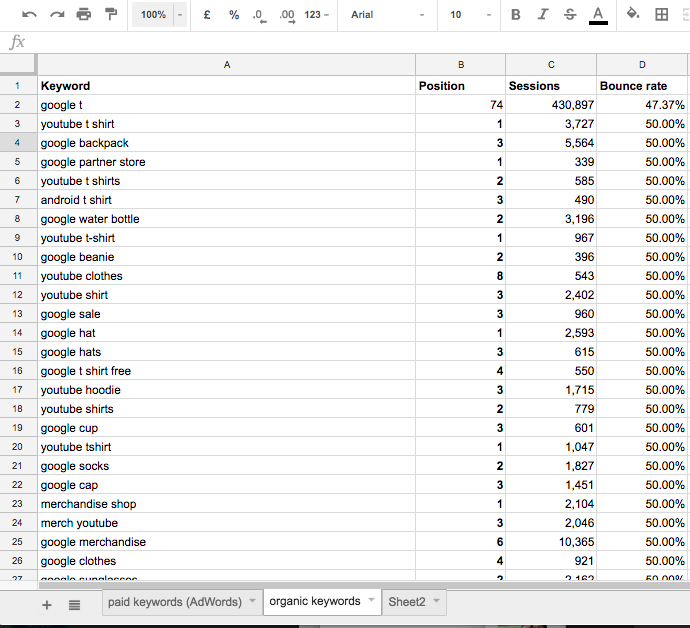Screen dimensions: 690x628
Task: Select the Sessions header cell
Action: (551, 86)
